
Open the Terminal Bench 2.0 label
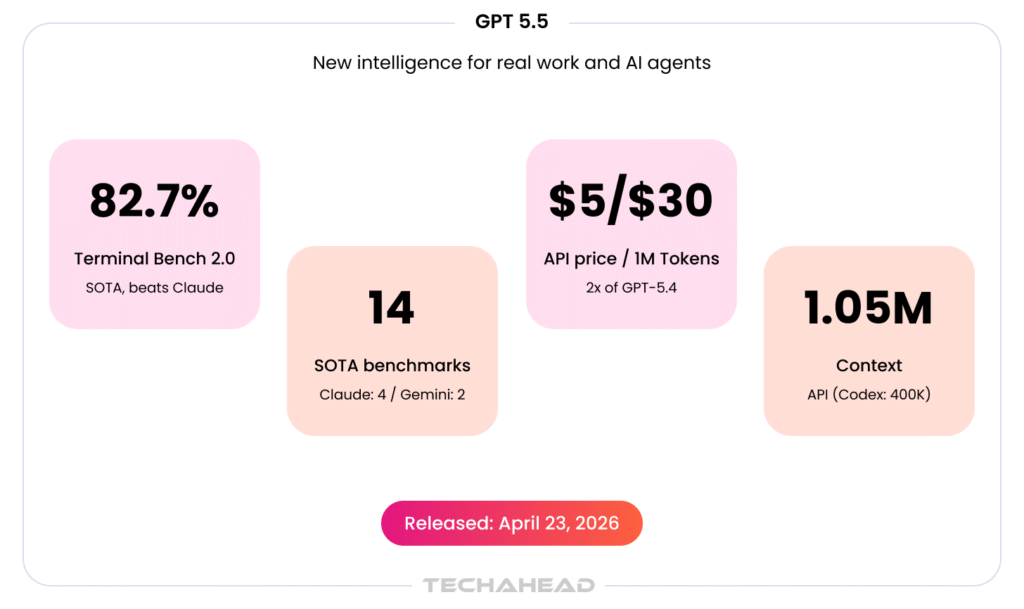click(x=154, y=258)
